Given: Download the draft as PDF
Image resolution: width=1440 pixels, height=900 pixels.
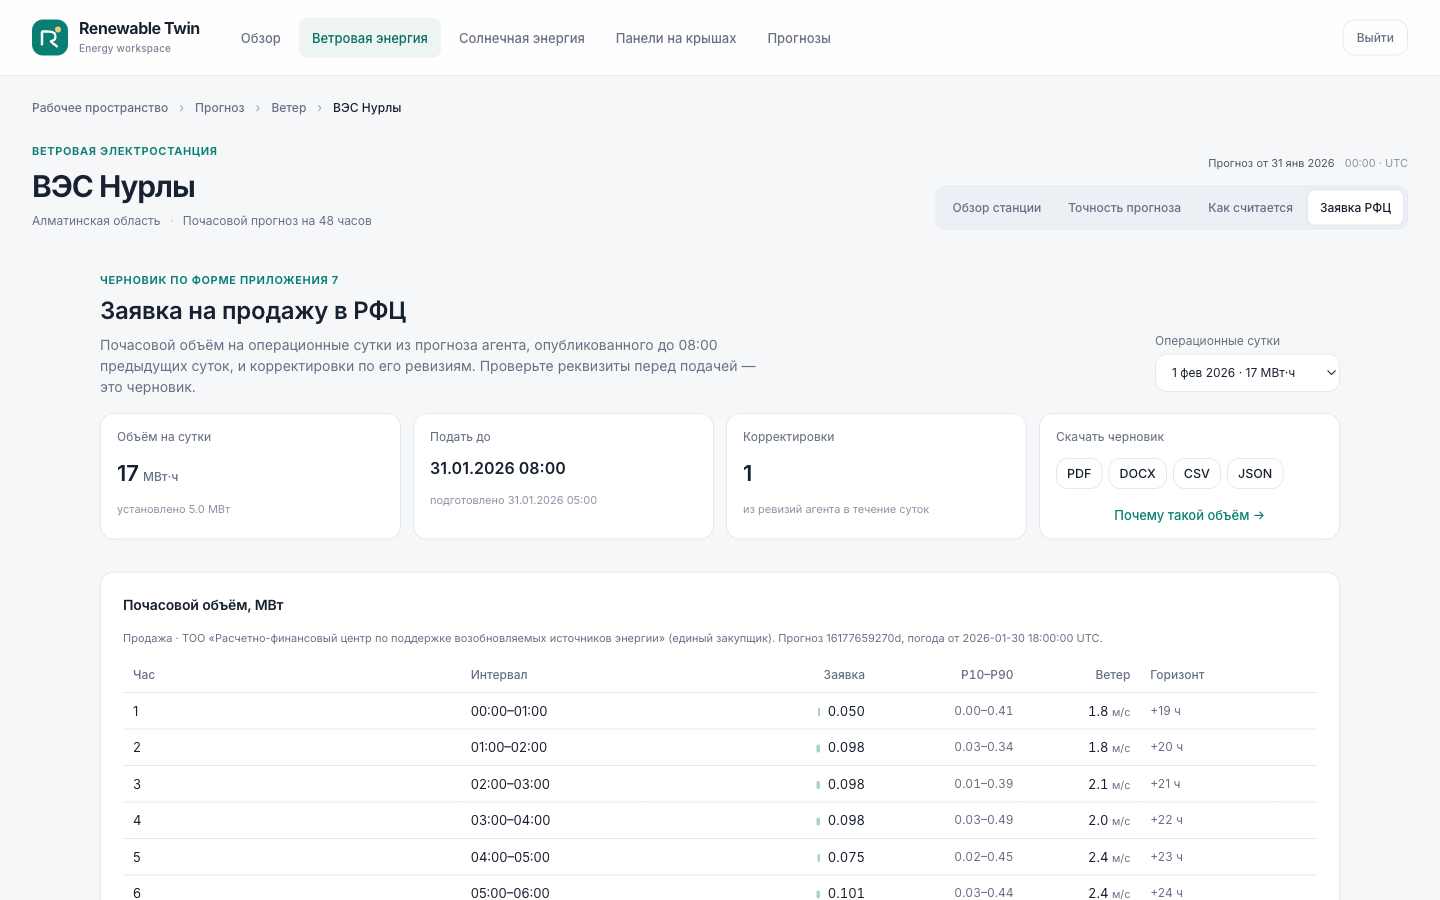Looking at the screenshot, I should click(x=1079, y=474).
